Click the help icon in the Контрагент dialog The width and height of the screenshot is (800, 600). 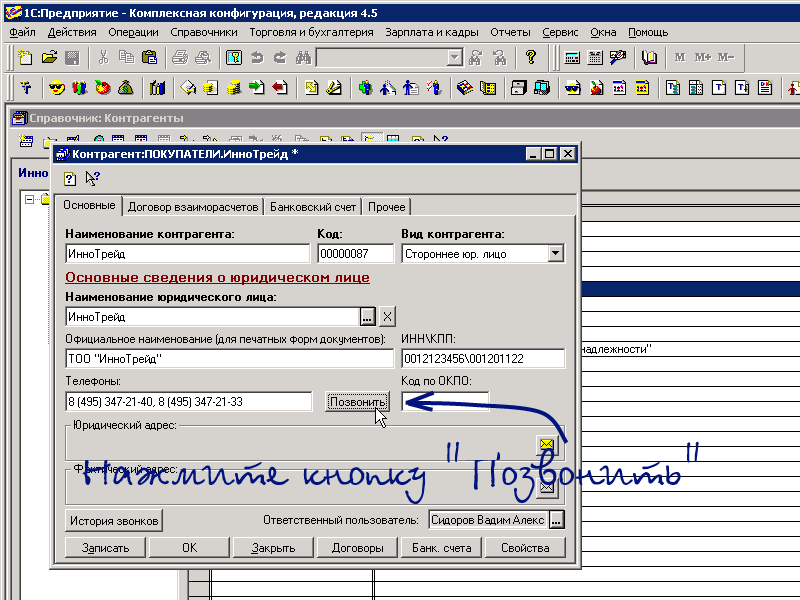(x=70, y=179)
